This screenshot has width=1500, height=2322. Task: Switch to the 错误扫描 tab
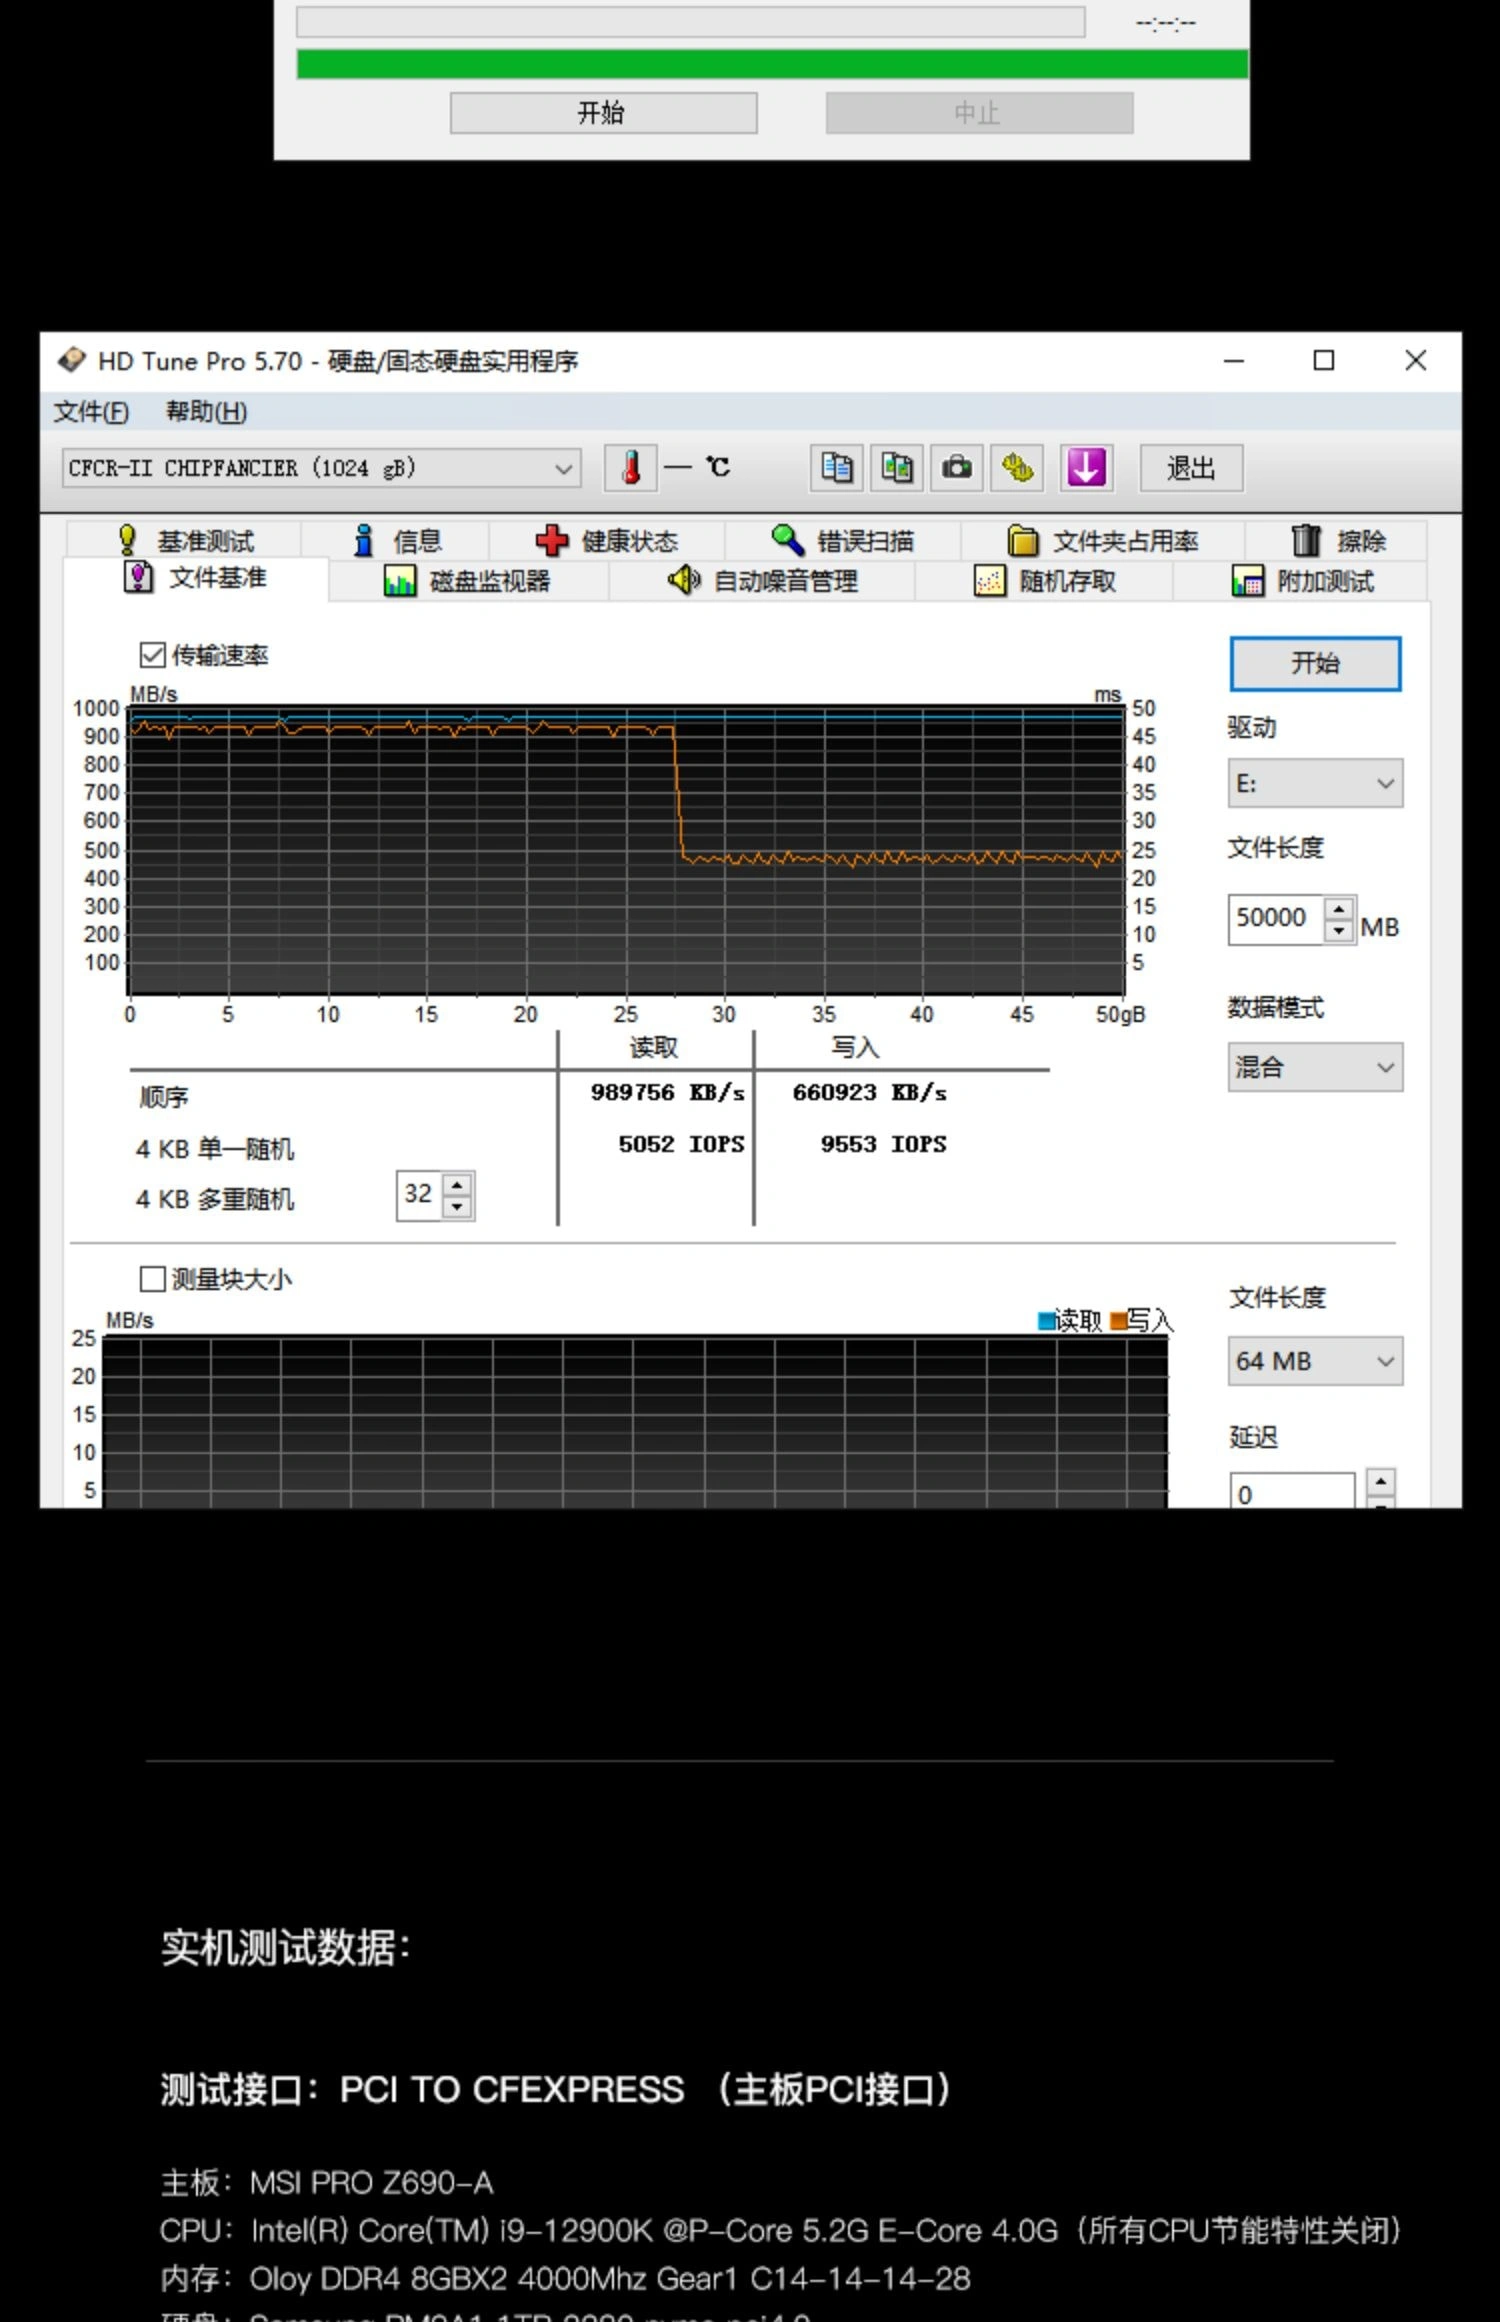pyautogui.click(x=842, y=540)
